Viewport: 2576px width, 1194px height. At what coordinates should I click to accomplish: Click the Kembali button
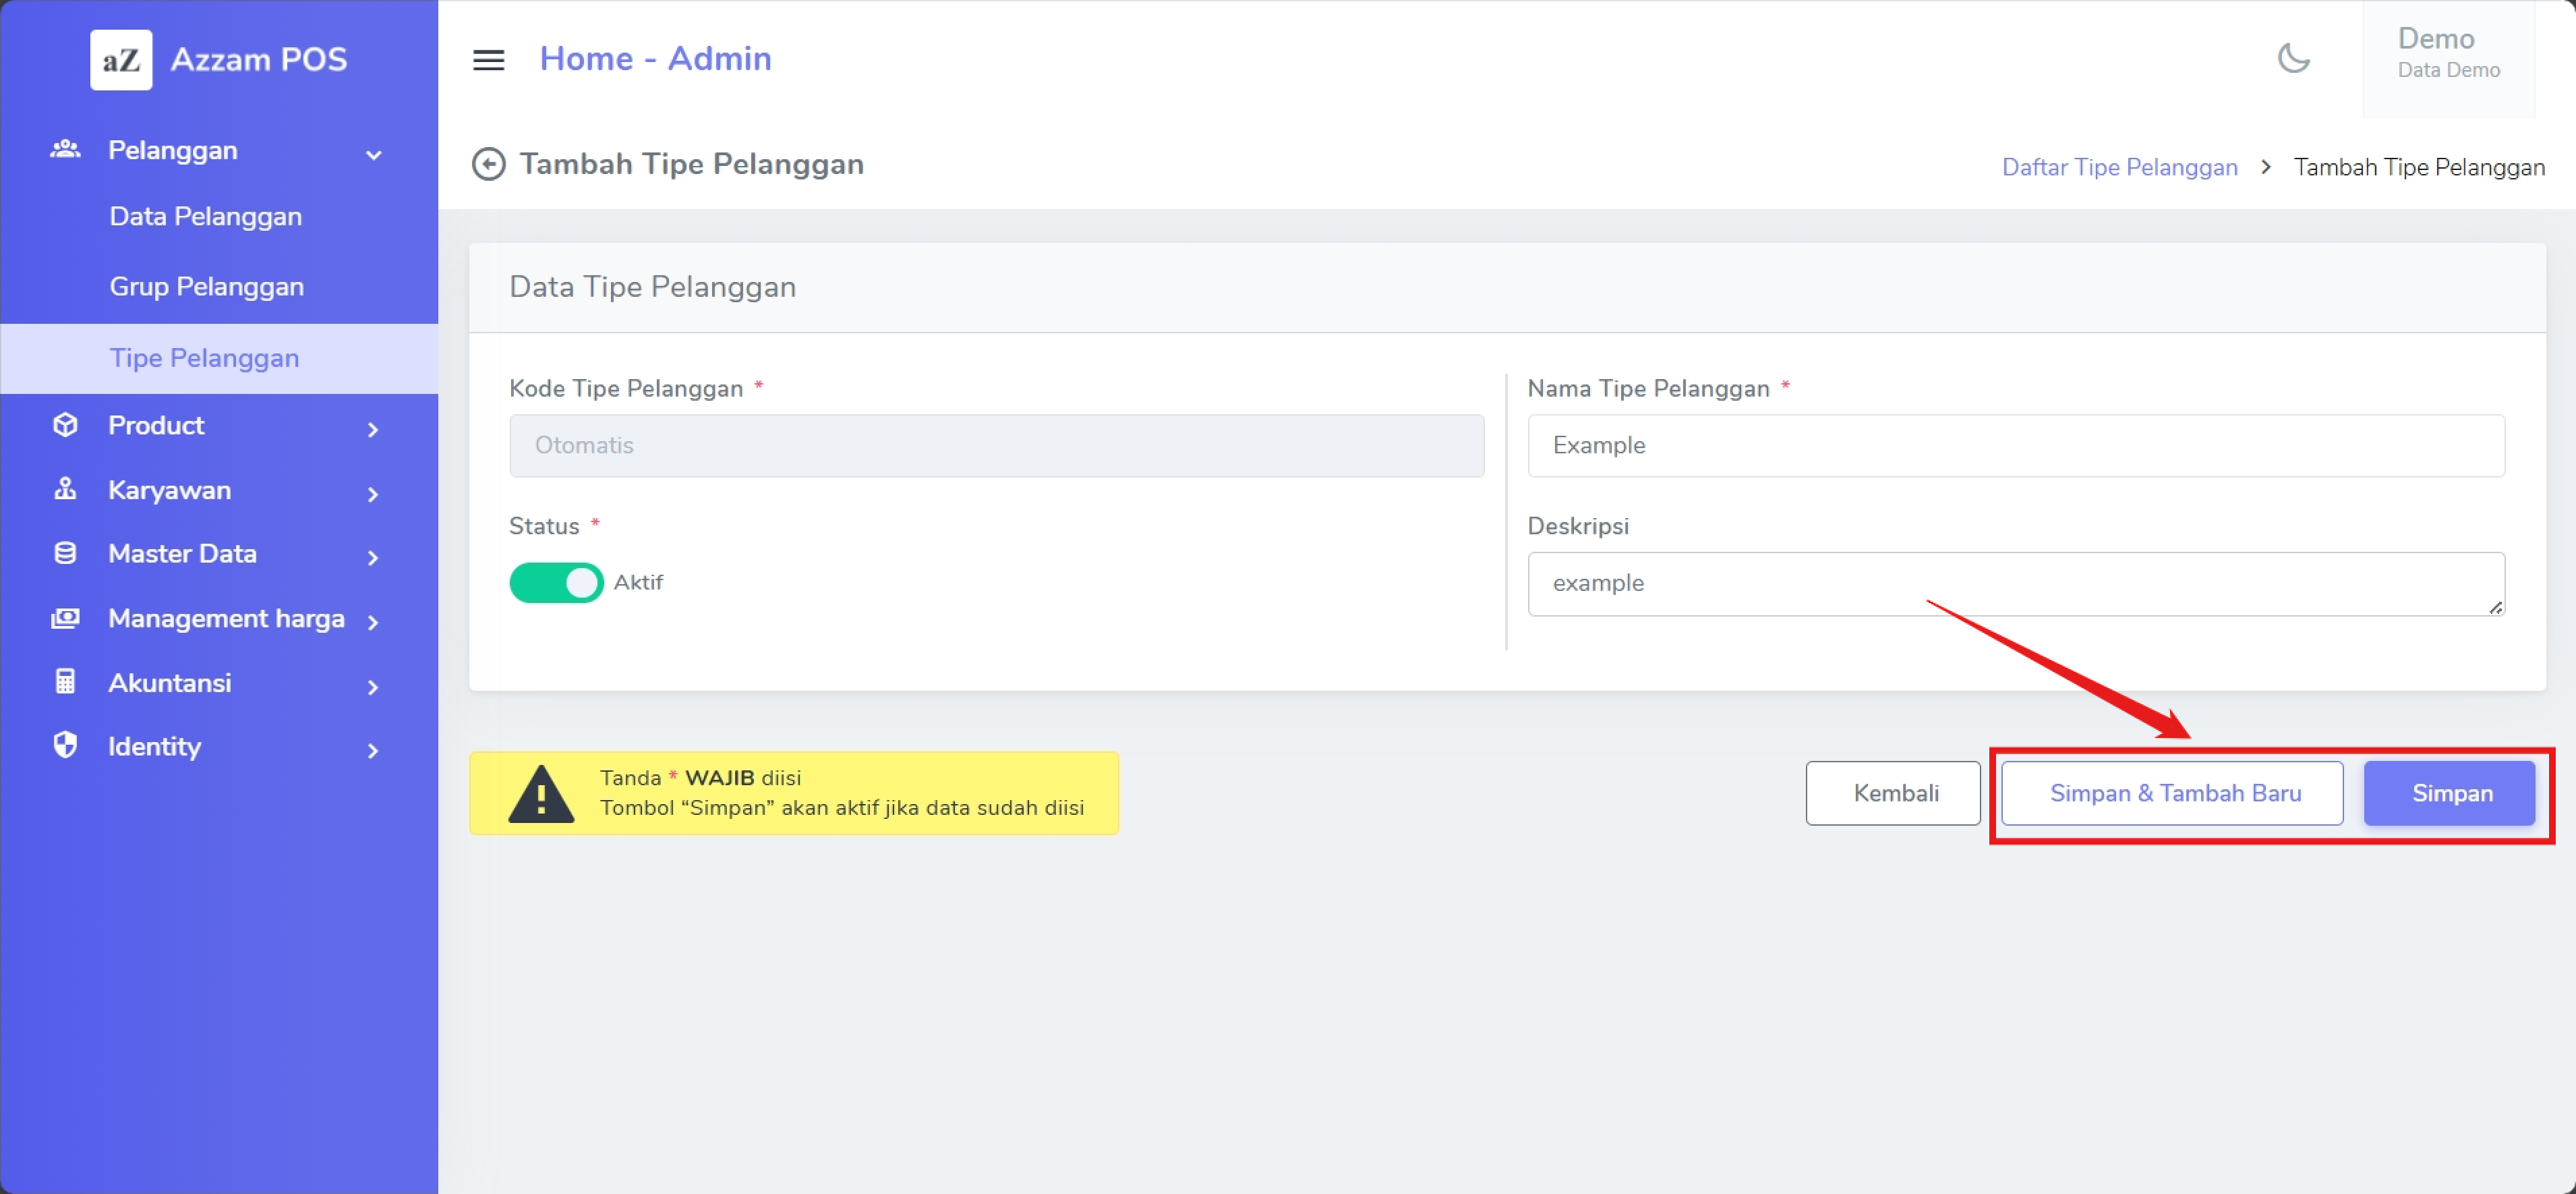(x=1893, y=793)
